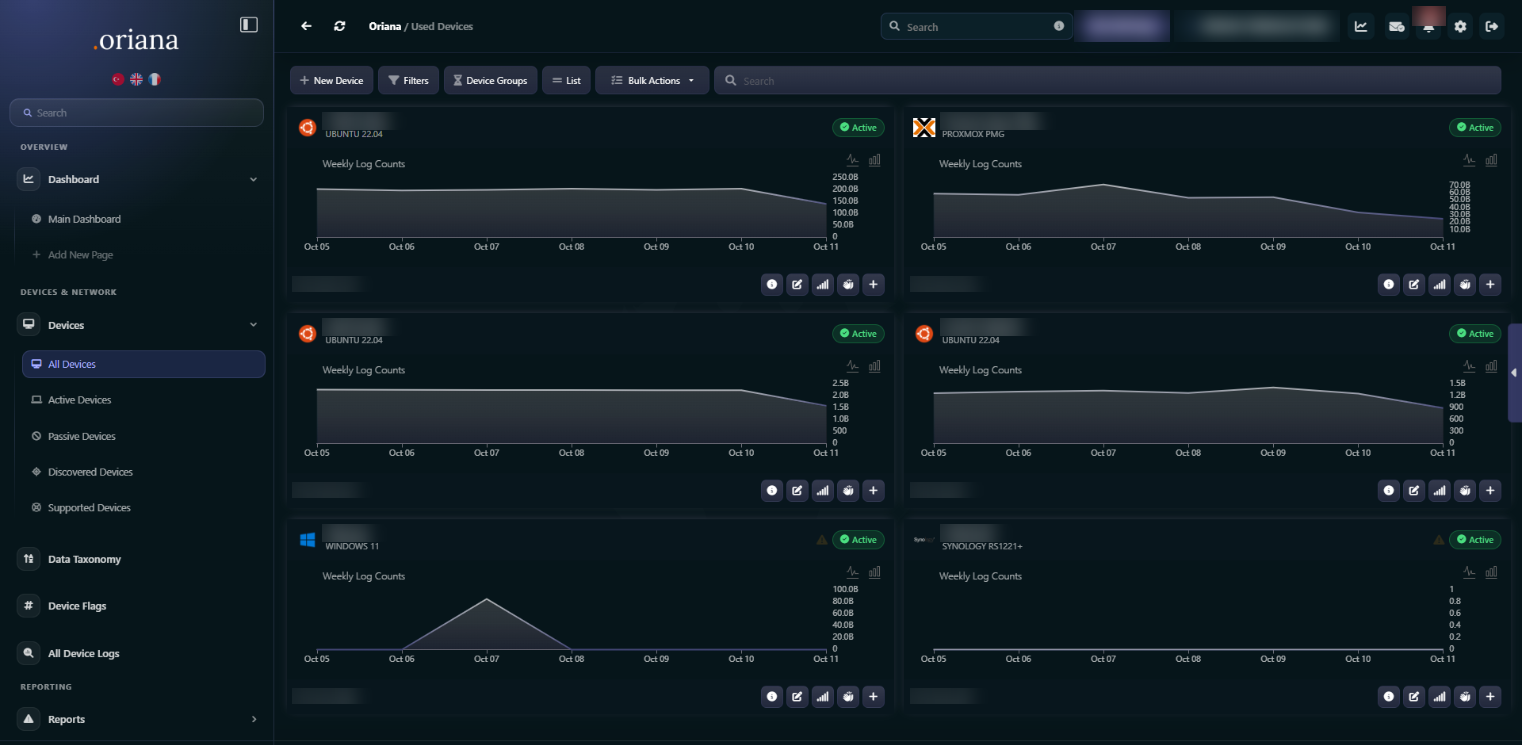
Task: Open All Device Logs in sidebar
Action: [83, 653]
